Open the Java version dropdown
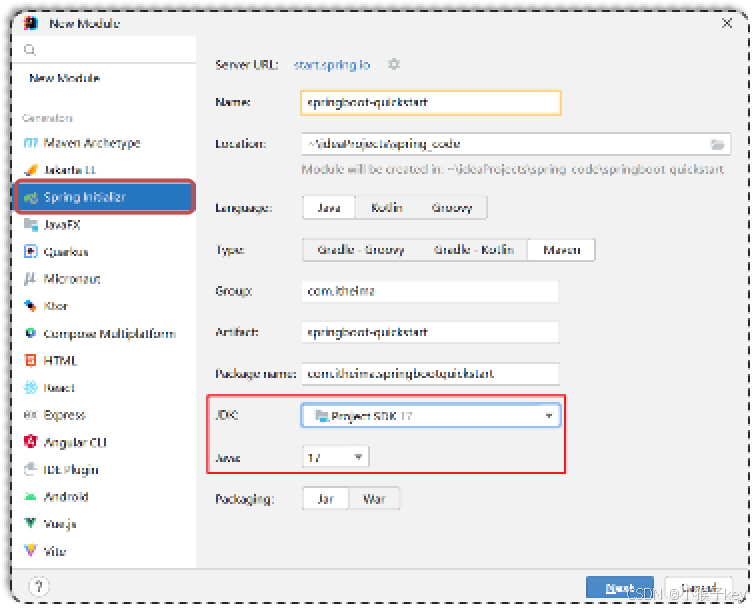The image size is (754, 608). coord(336,457)
